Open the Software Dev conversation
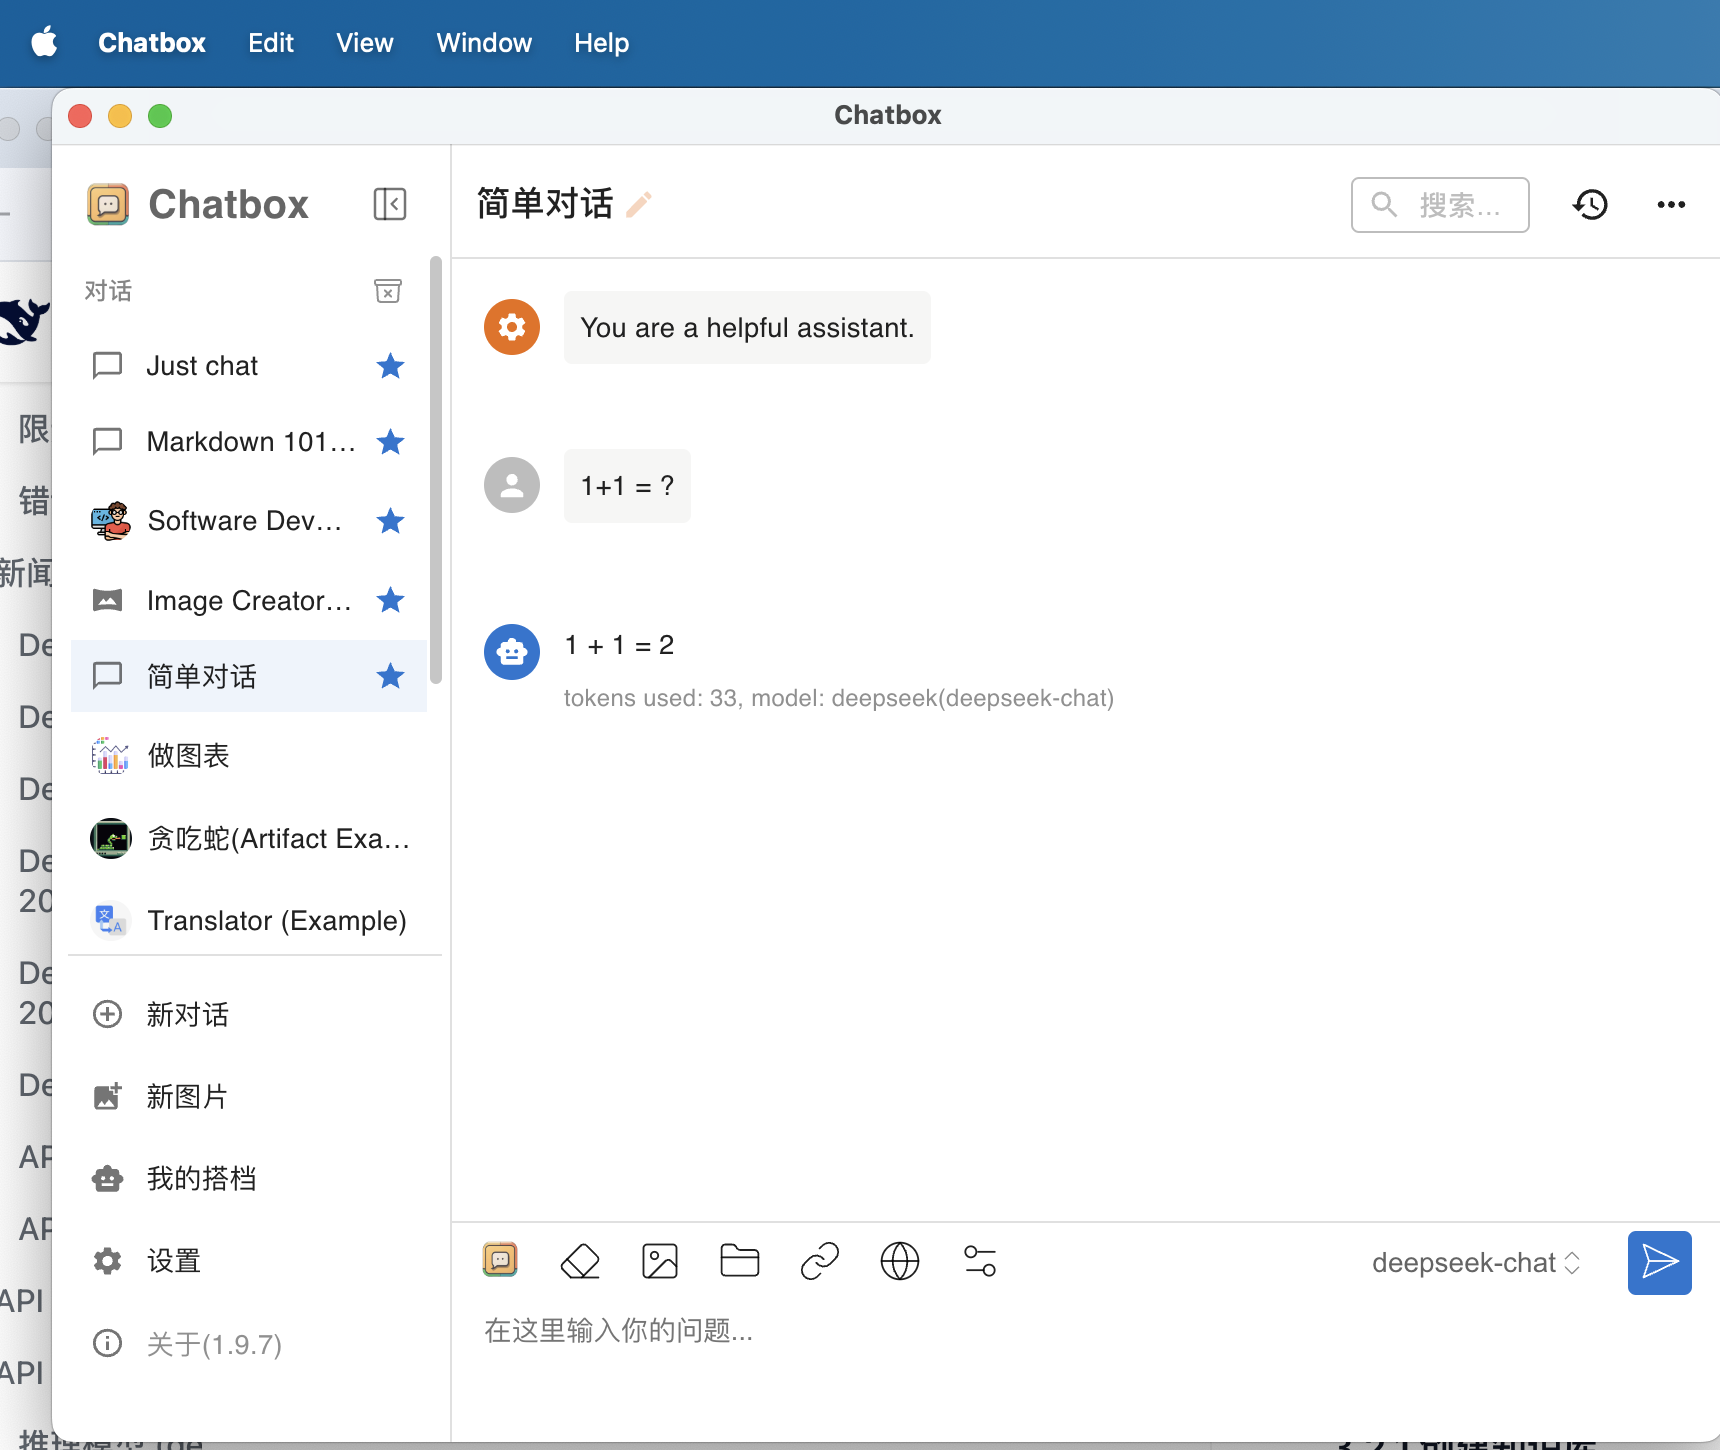 (x=249, y=520)
